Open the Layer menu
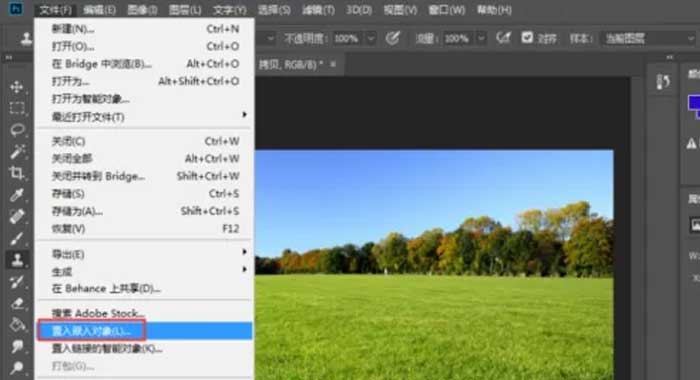 click(x=185, y=10)
